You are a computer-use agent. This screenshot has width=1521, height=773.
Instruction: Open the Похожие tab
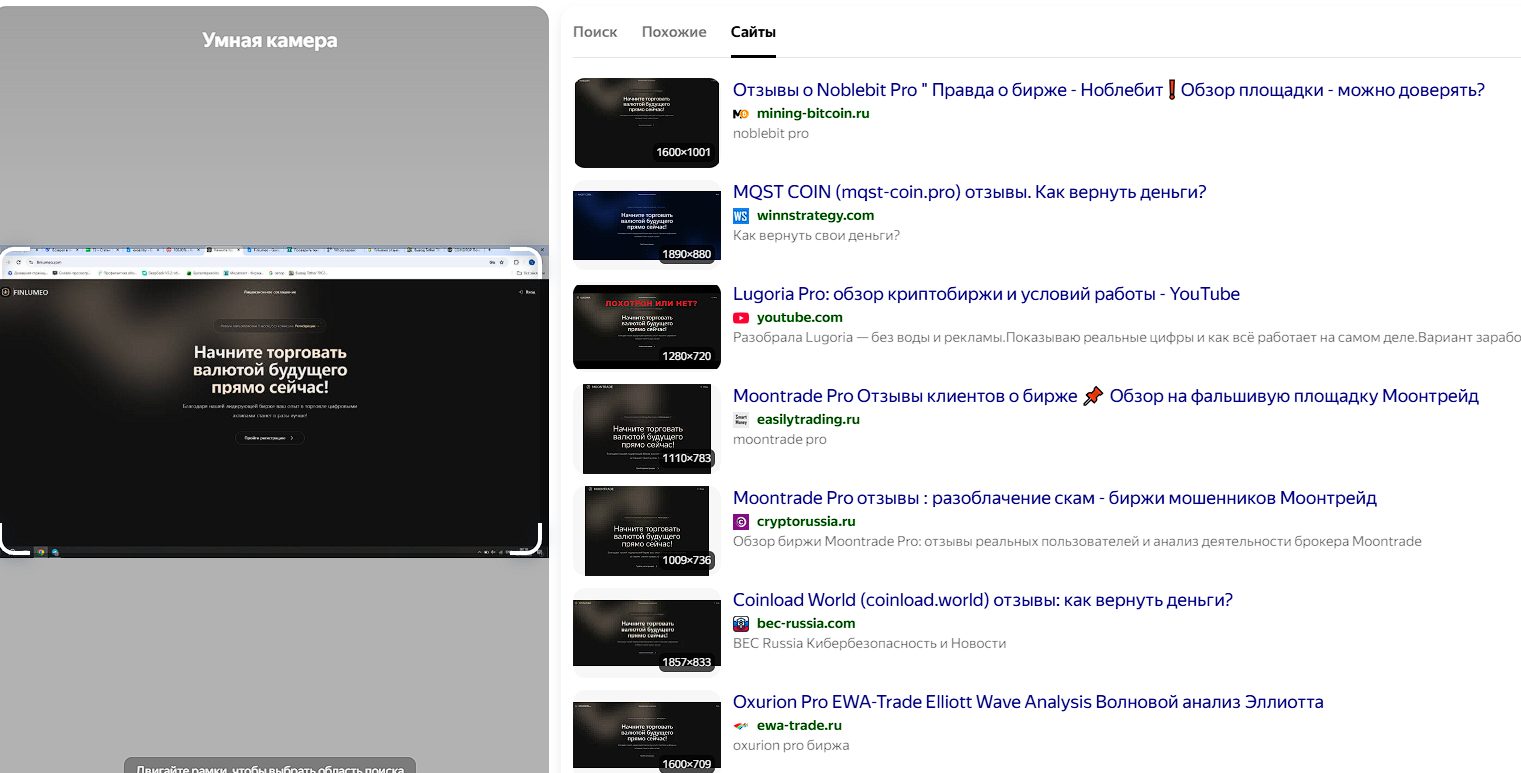pos(674,32)
